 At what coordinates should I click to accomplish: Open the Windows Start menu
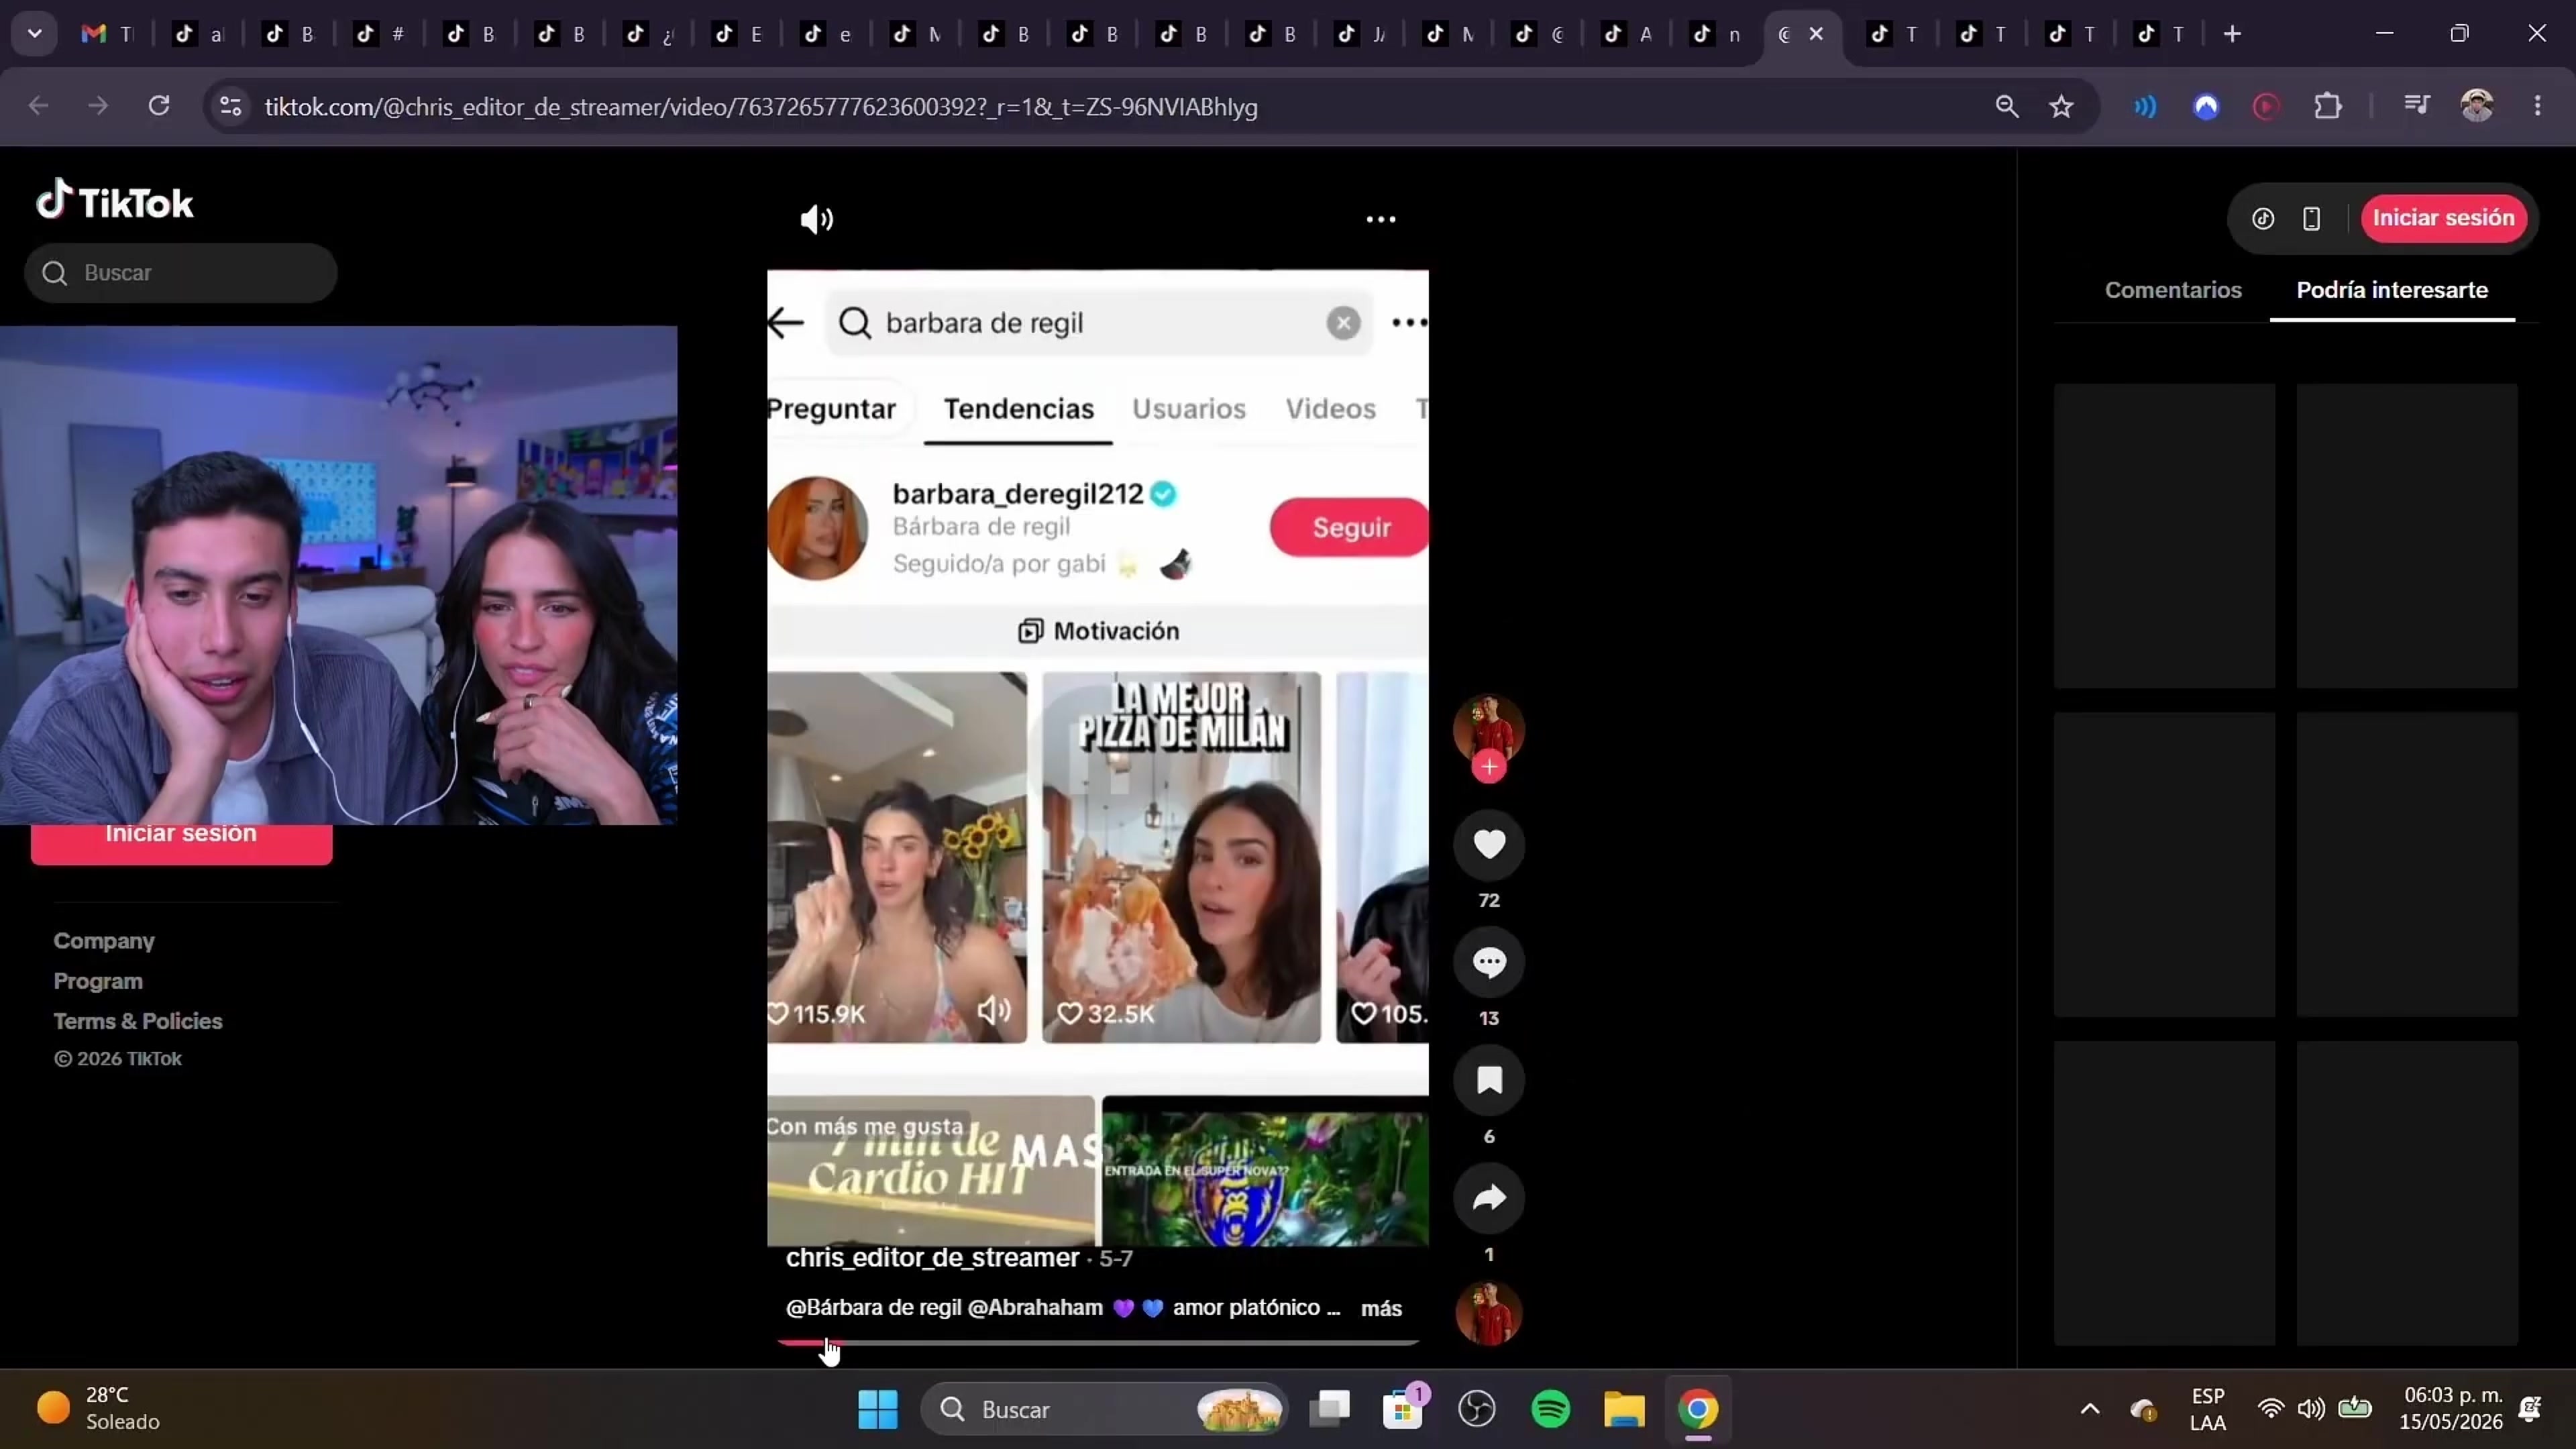coord(878,1410)
